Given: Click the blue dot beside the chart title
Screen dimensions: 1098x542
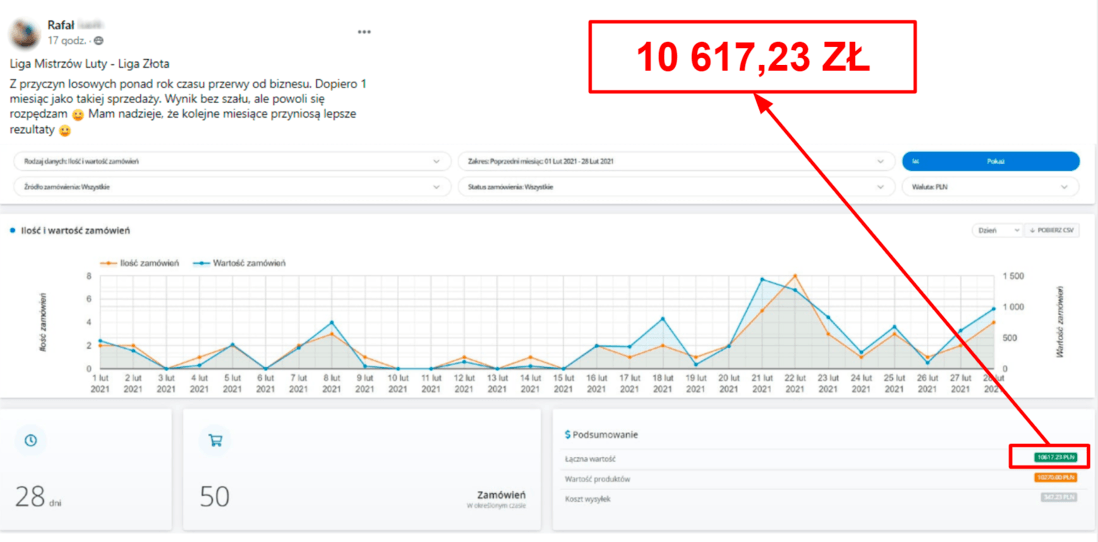Looking at the screenshot, I should pyautogui.click(x=12, y=231).
